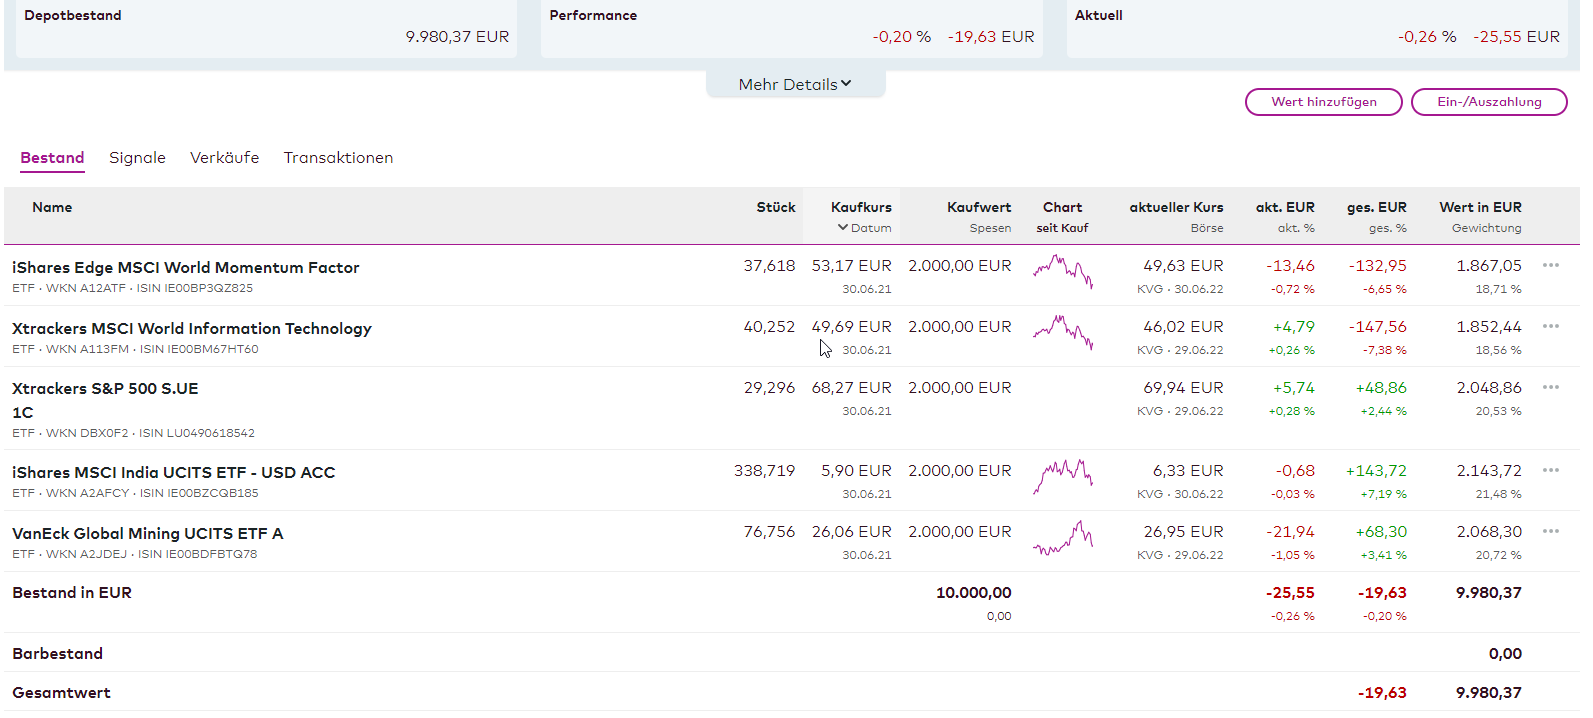Image resolution: width=1593 pixels, height=718 pixels.
Task: Click the Stück column header
Action: point(775,208)
